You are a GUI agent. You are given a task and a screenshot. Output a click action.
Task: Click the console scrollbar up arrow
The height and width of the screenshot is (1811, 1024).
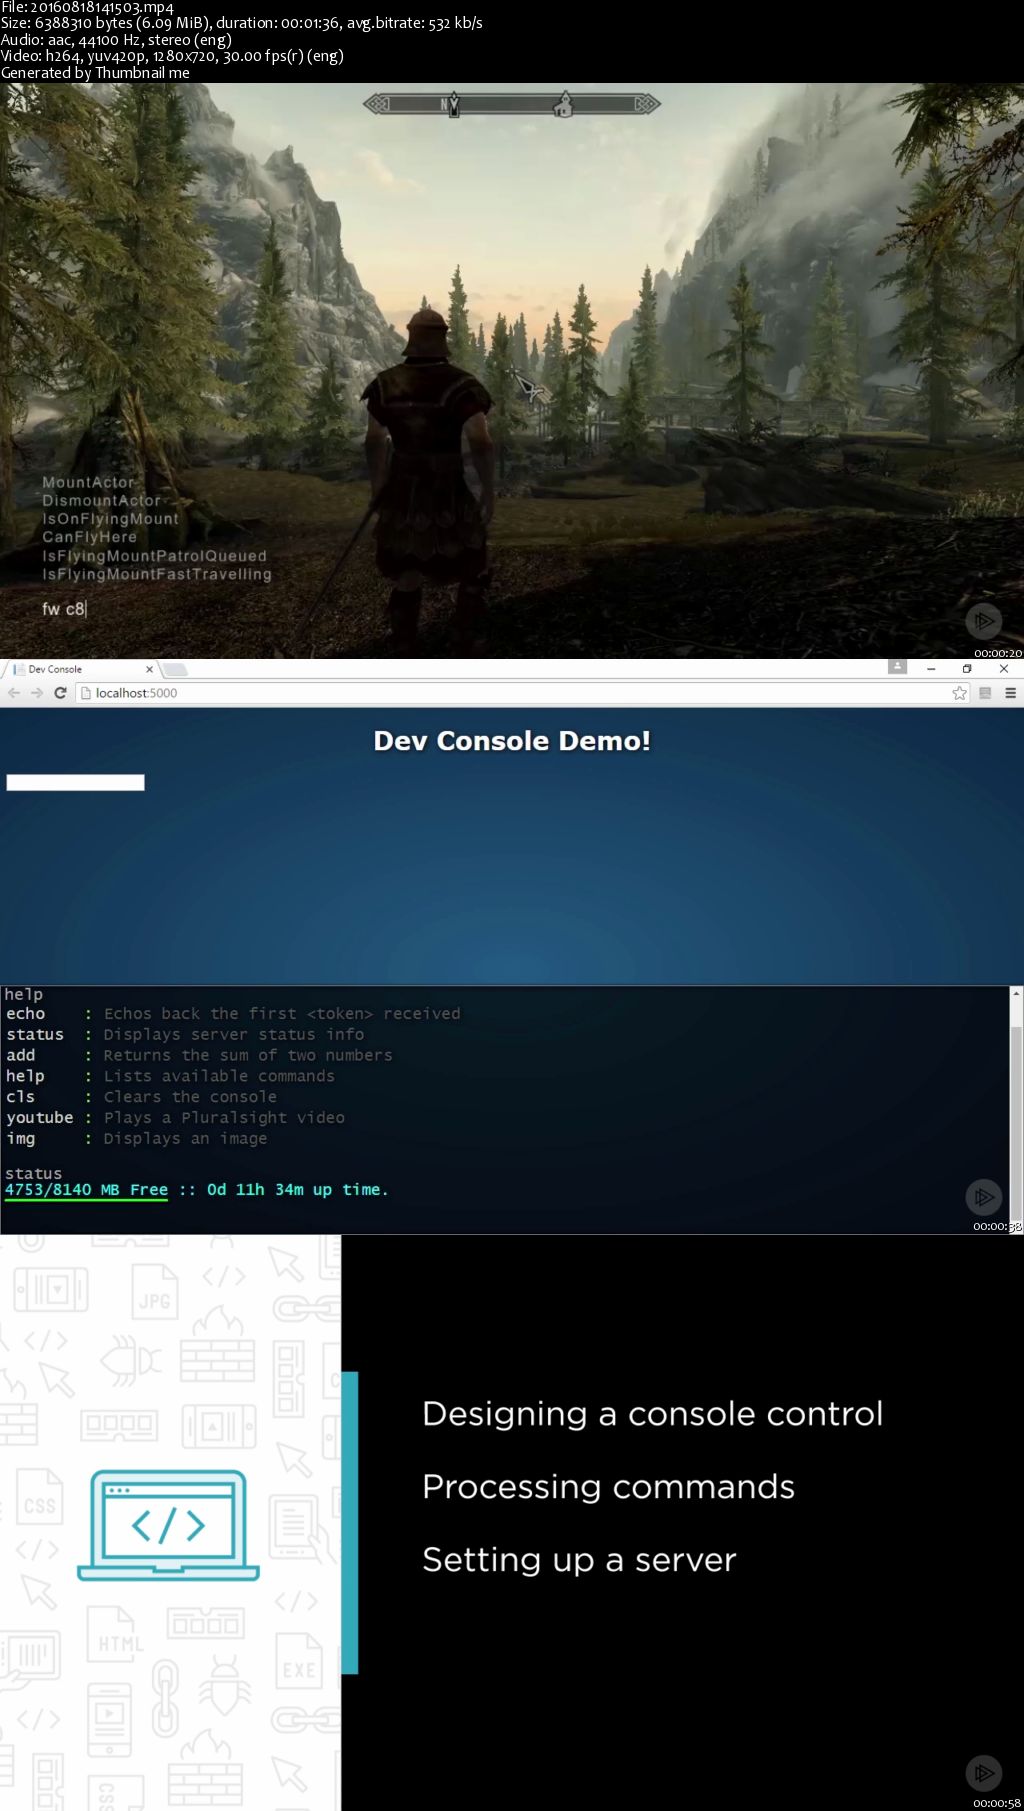pyautogui.click(x=1016, y=993)
